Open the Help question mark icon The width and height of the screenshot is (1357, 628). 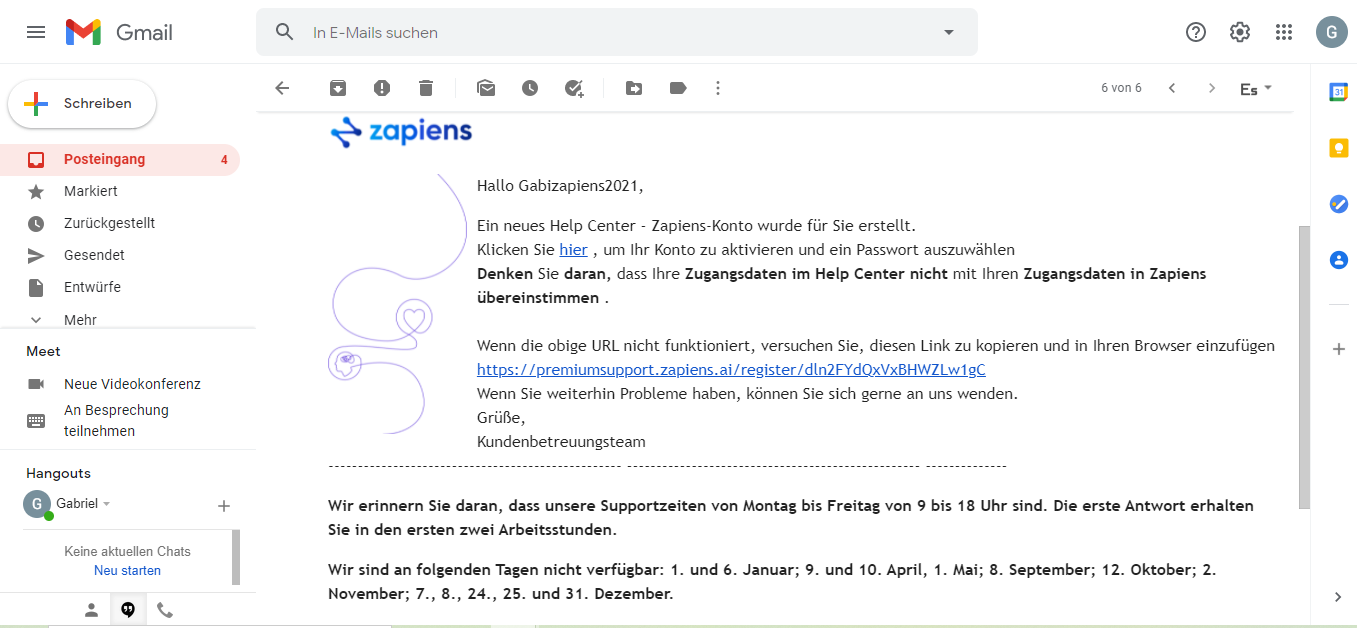[1196, 32]
